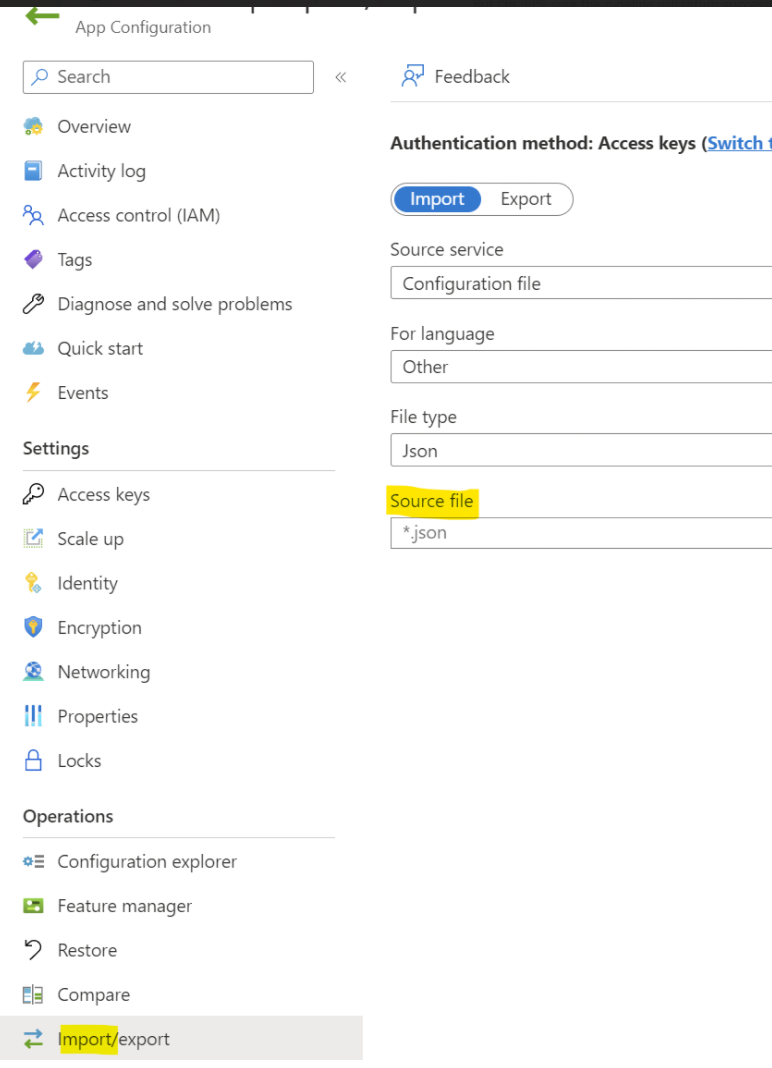This screenshot has height=1068, width=772.
Task: Select the Configuration explorer
Action: click(147, 861)
